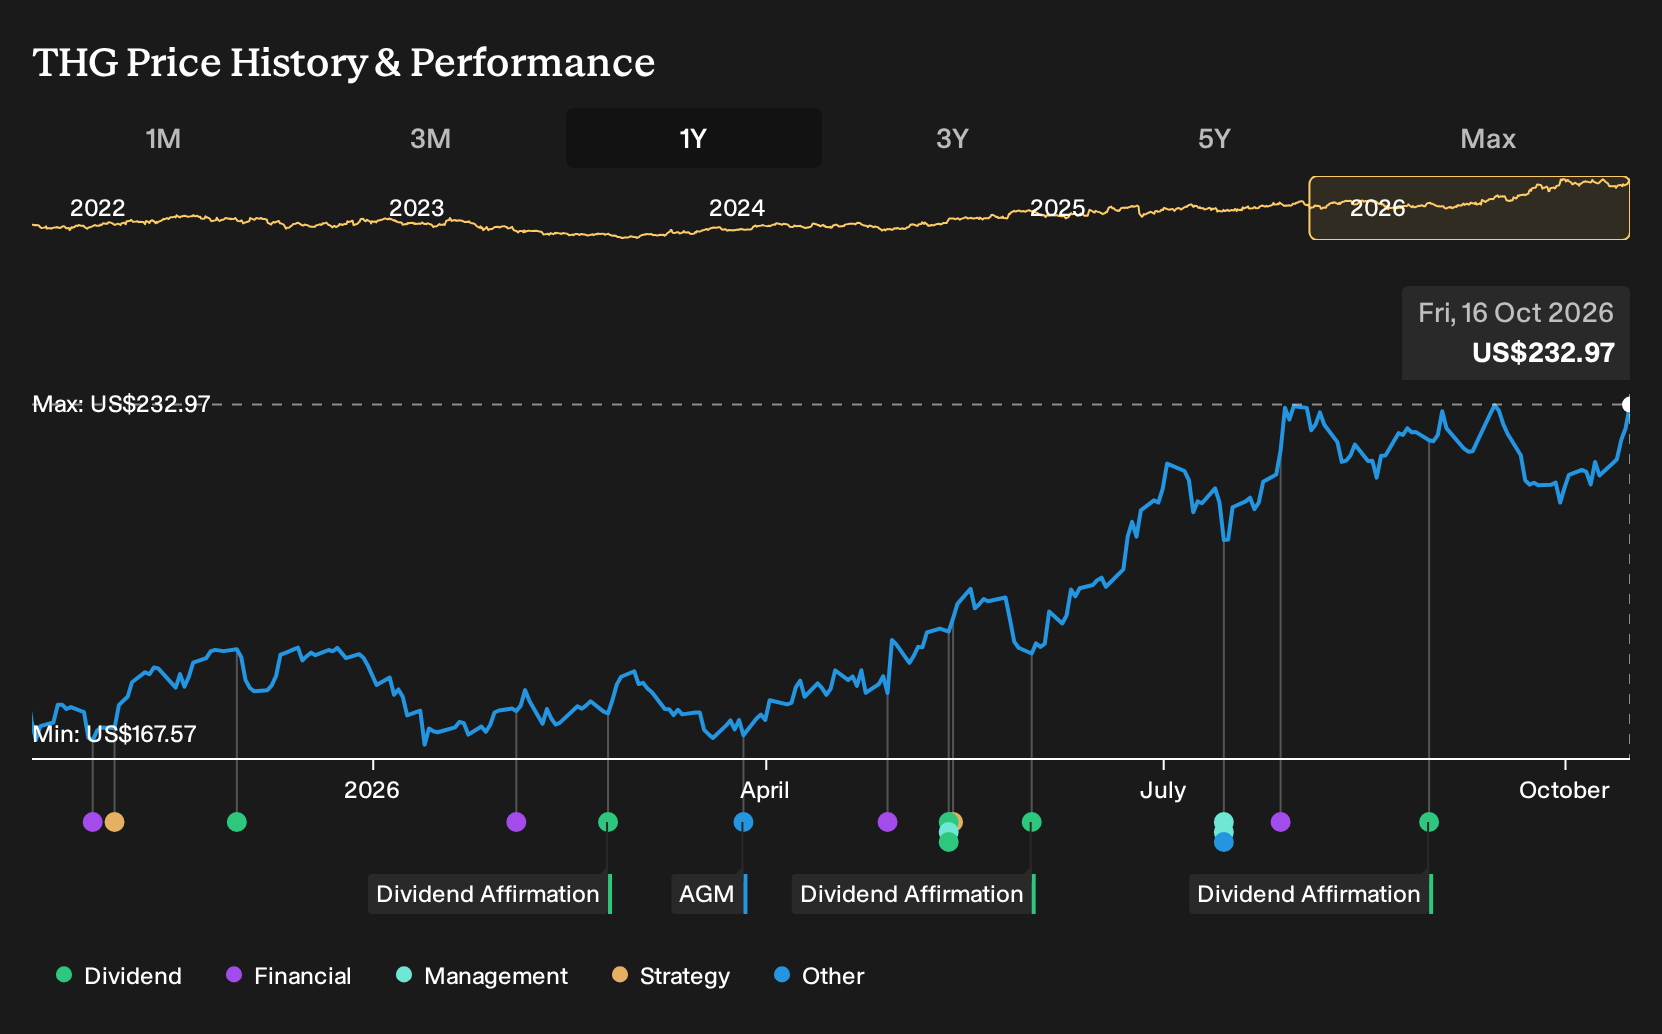
Task: Click the 2025 label in the overview timeline
Action: click(x=1057, y=208)
